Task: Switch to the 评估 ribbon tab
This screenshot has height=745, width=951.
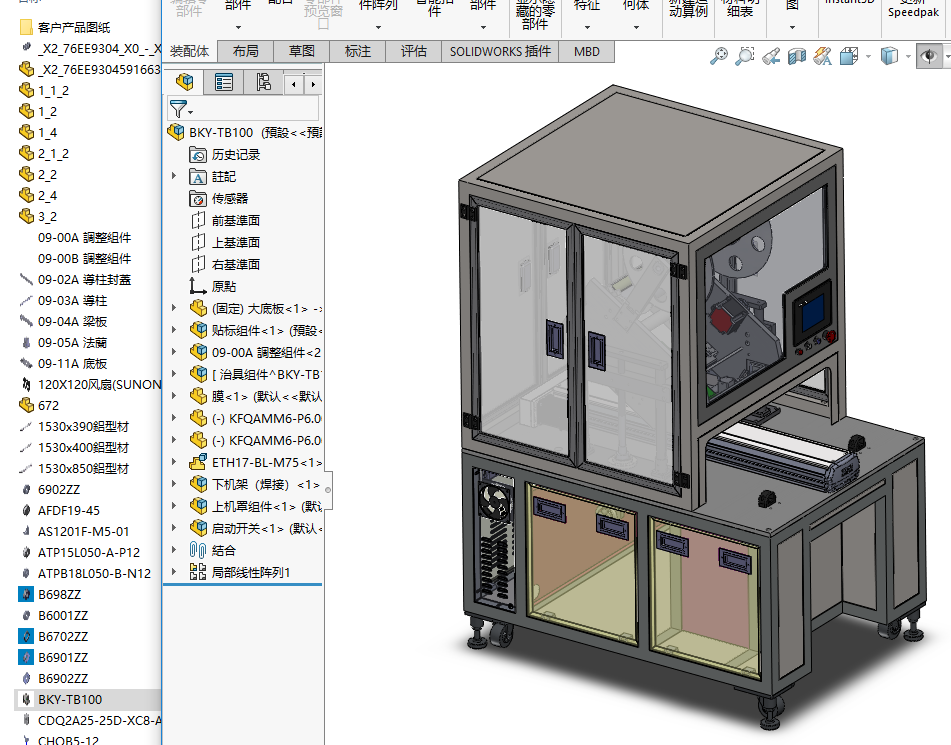Action: (414, 51)
